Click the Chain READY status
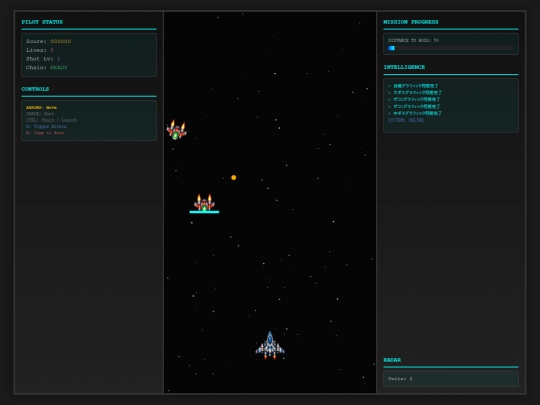 coord(59,68)
